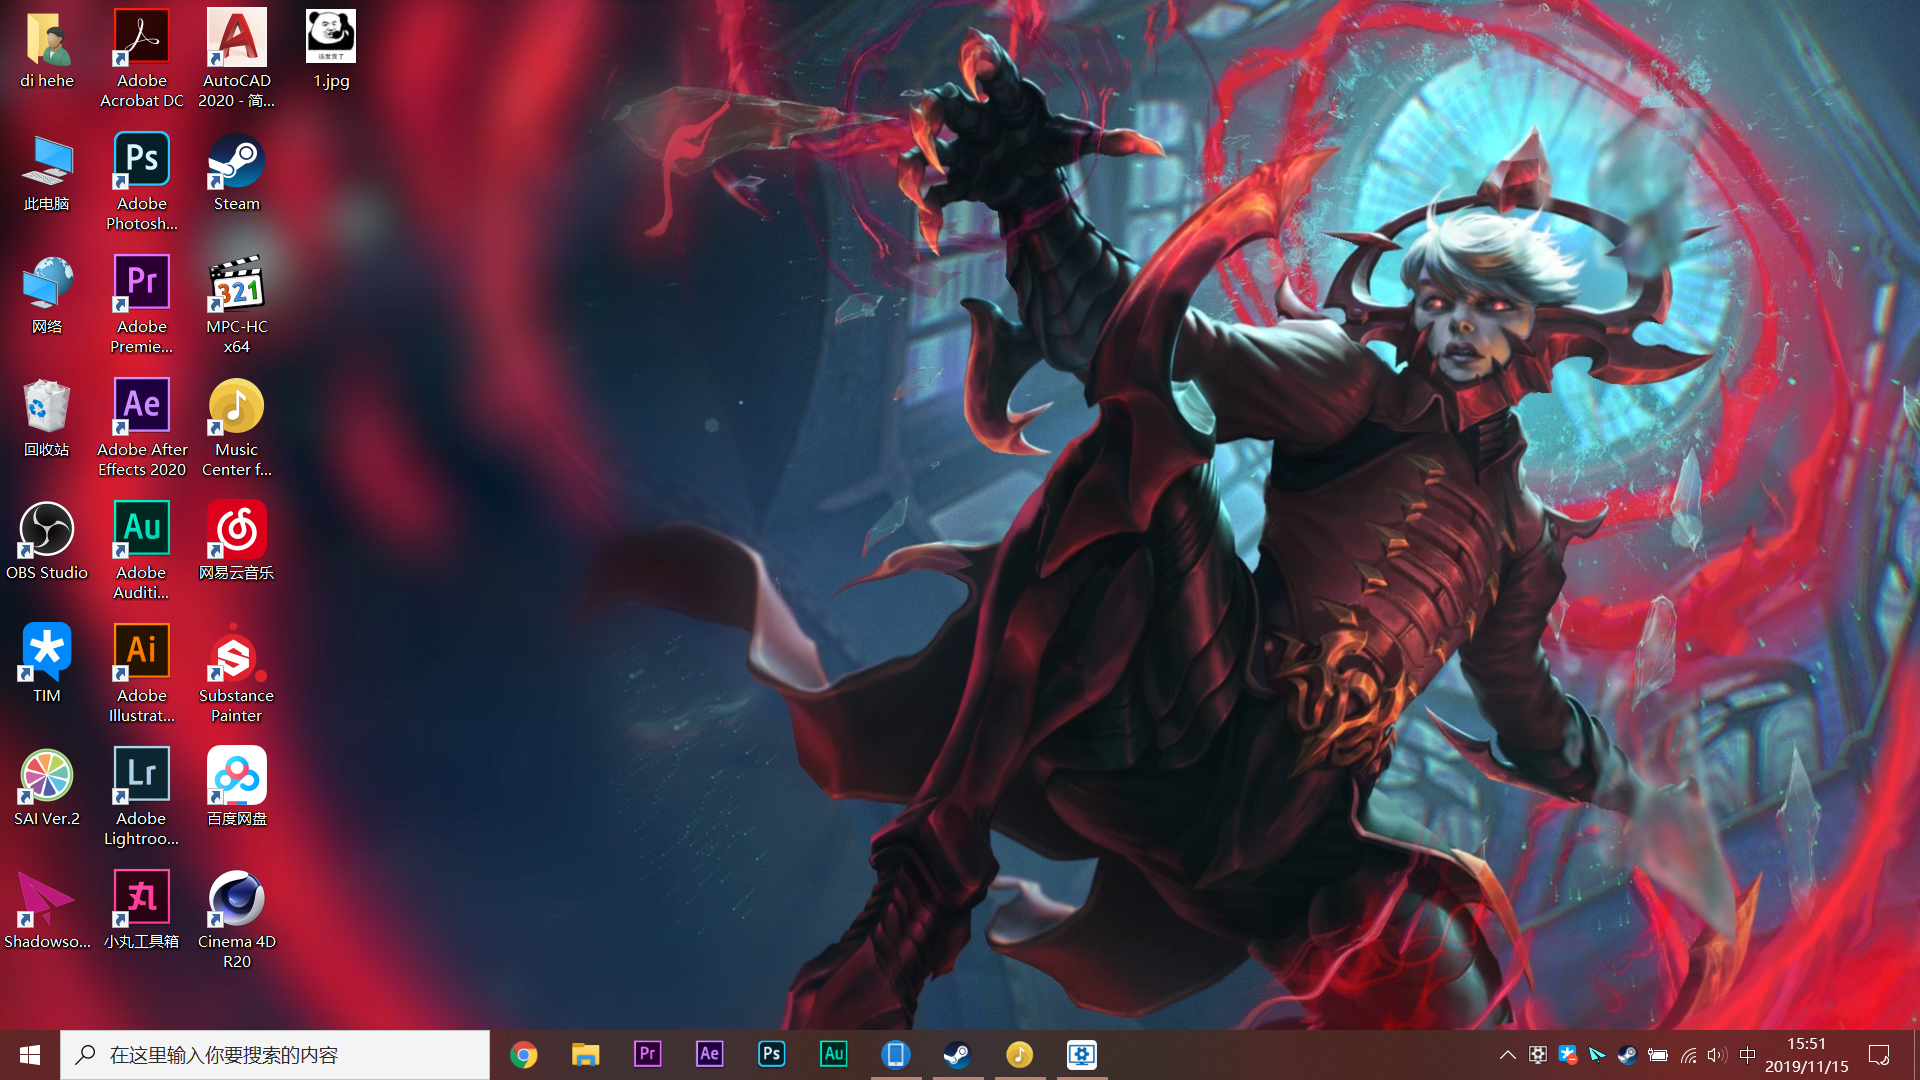1920x1080 pixels.
Task: Select the Shadowsocks desktop shortcut
Action: (47, 911)
